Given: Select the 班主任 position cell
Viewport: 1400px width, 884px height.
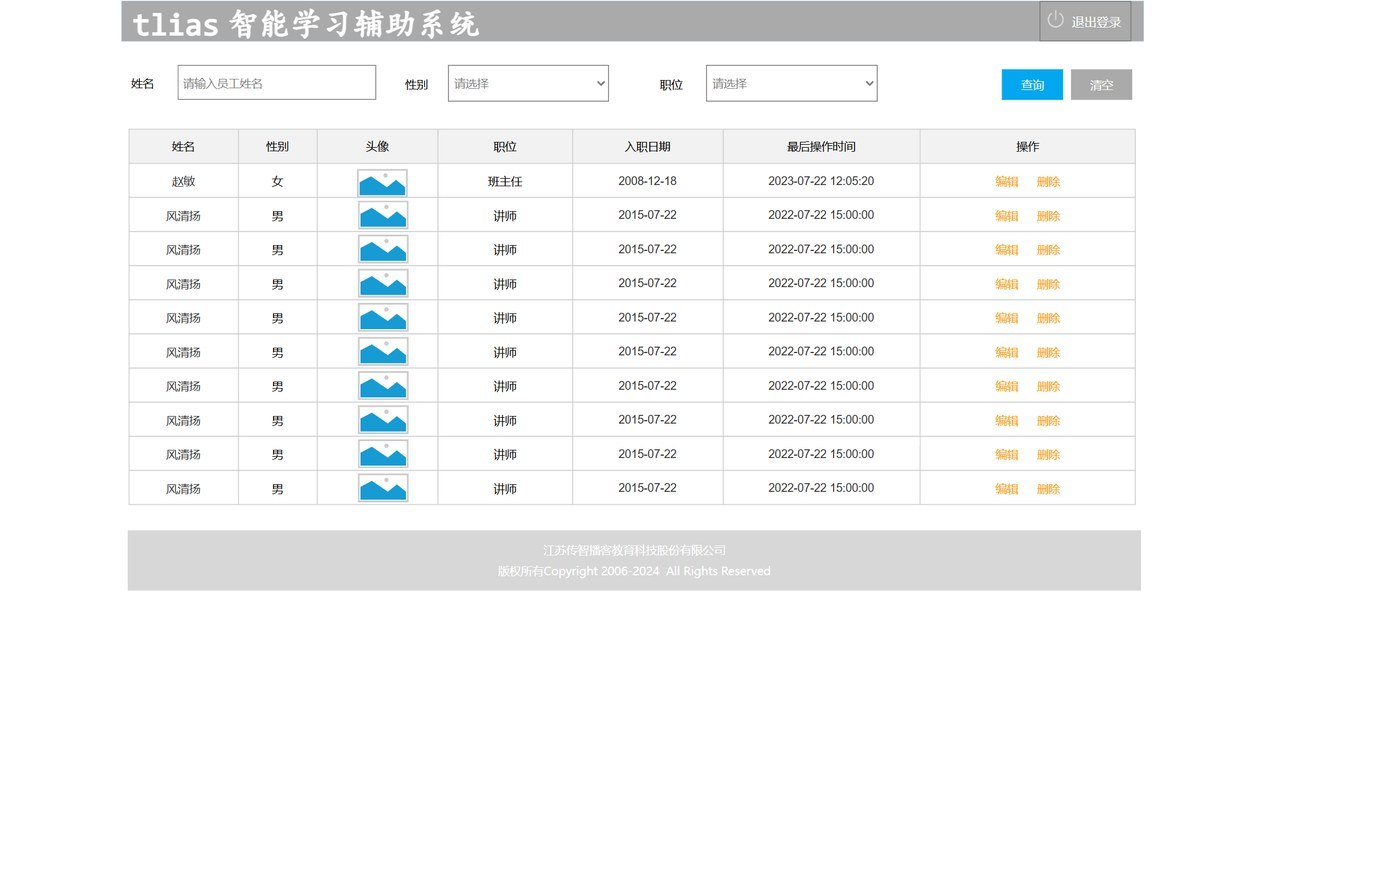Looking at the screenshot, I should click(x=505, y=181).
